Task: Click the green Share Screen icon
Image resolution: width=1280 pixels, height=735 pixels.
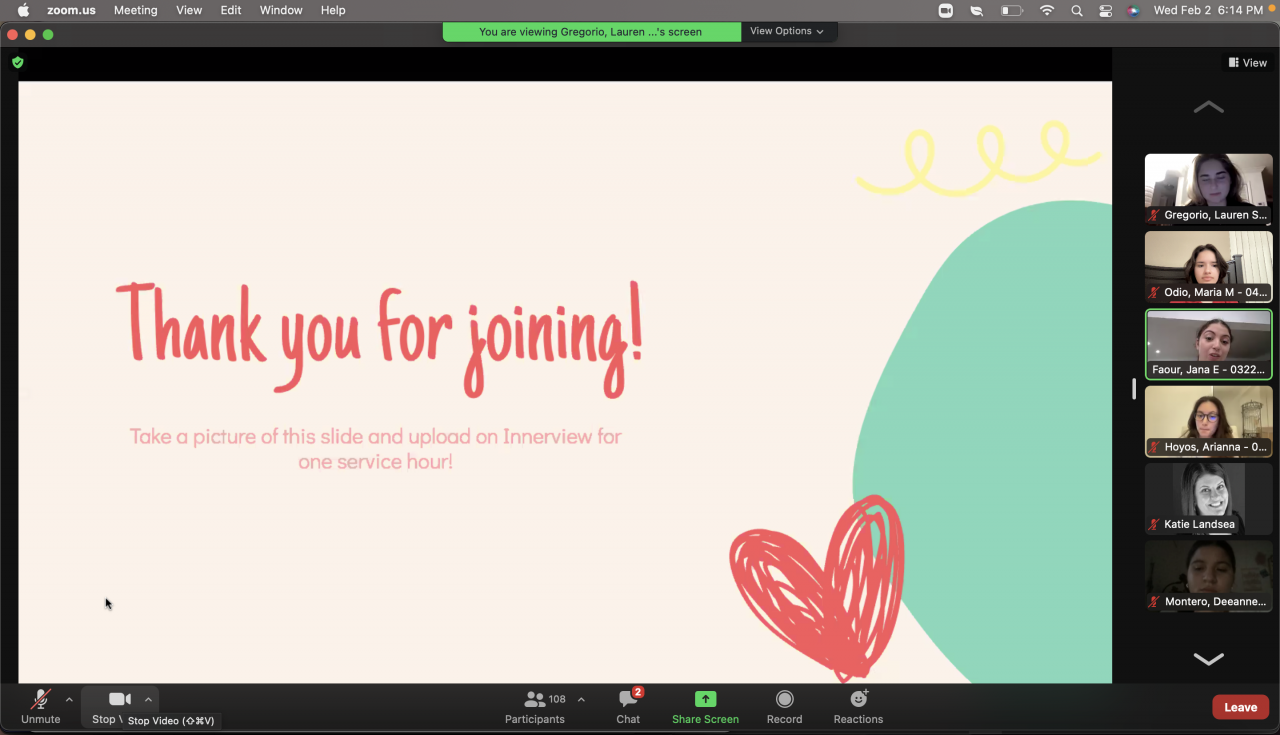Action: [706, 699]
